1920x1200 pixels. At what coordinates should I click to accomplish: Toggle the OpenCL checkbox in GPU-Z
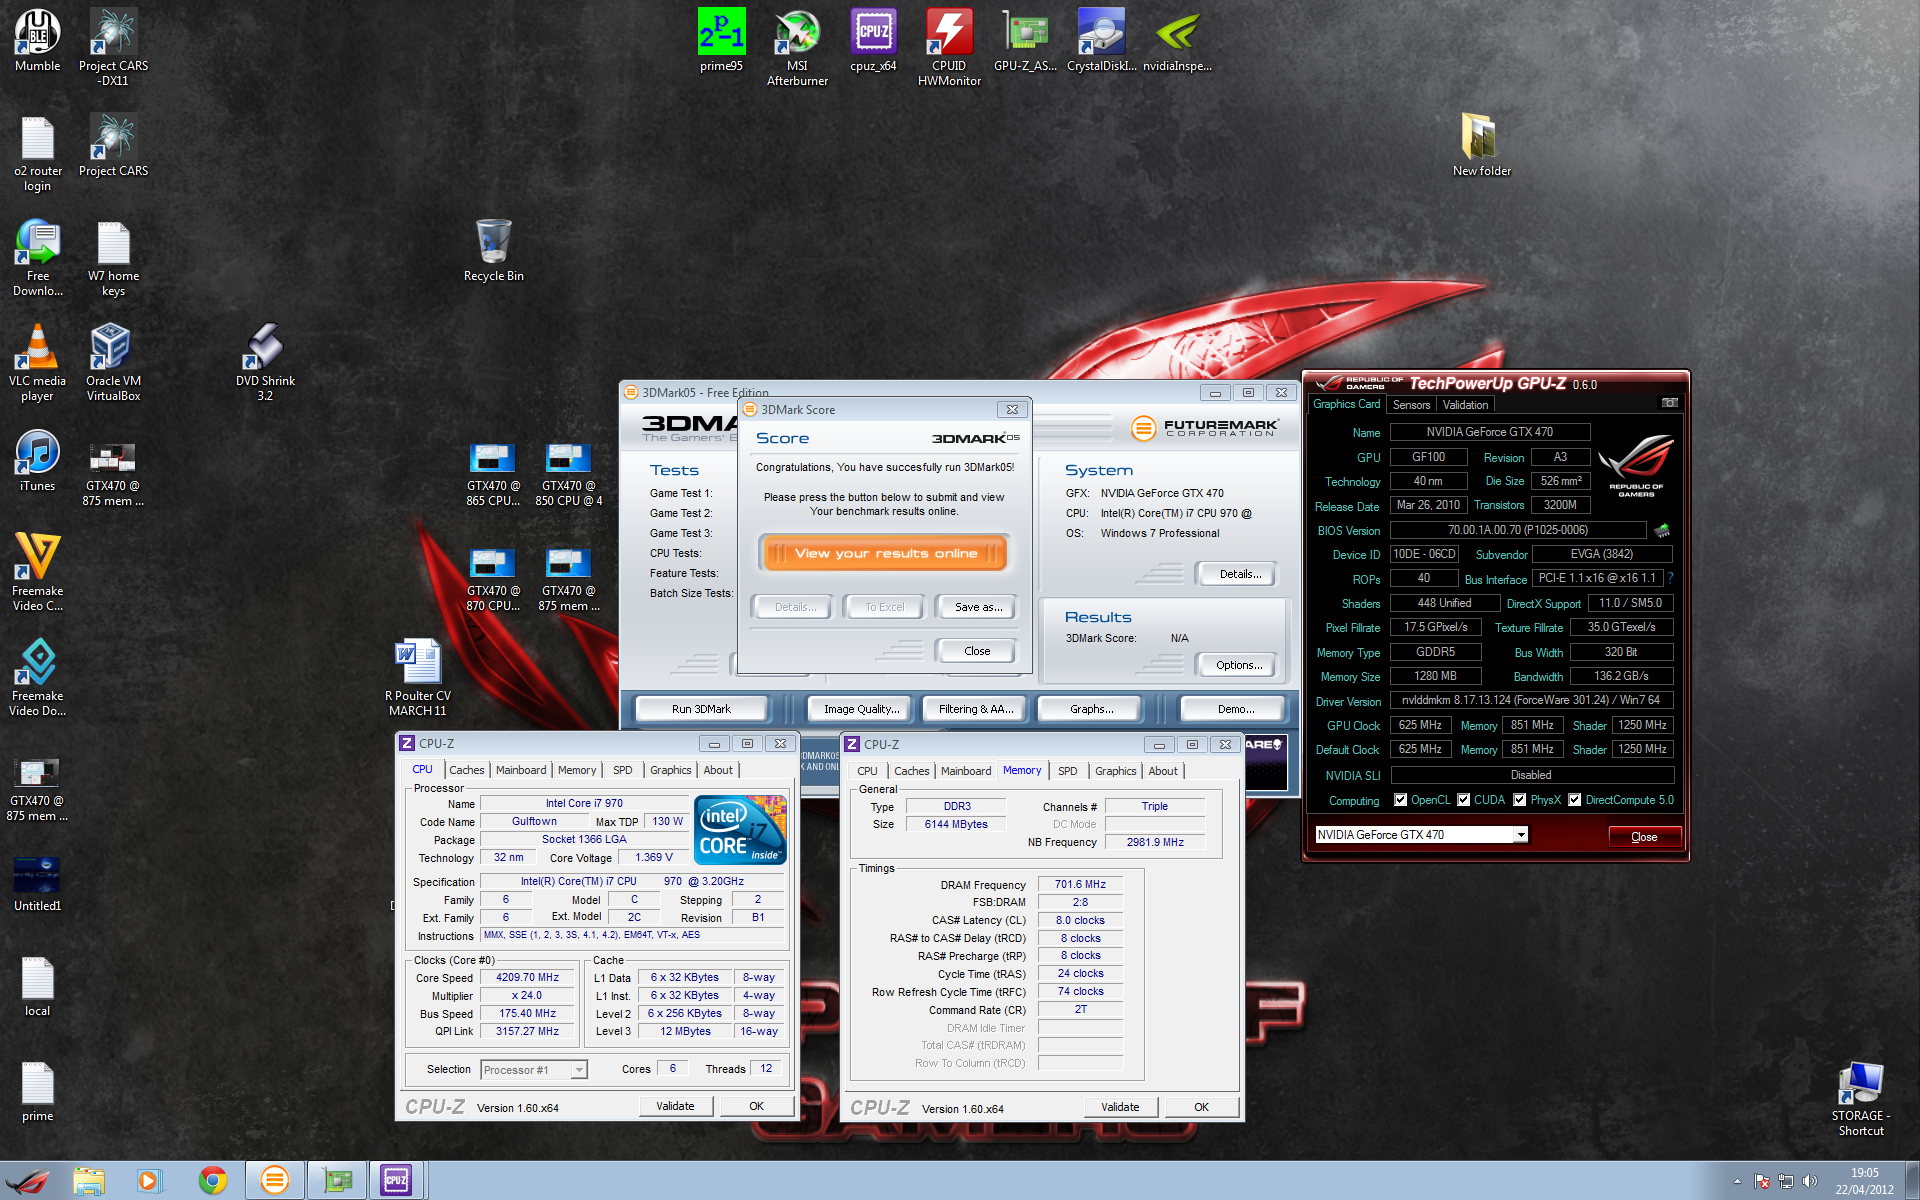(1400, 800)
